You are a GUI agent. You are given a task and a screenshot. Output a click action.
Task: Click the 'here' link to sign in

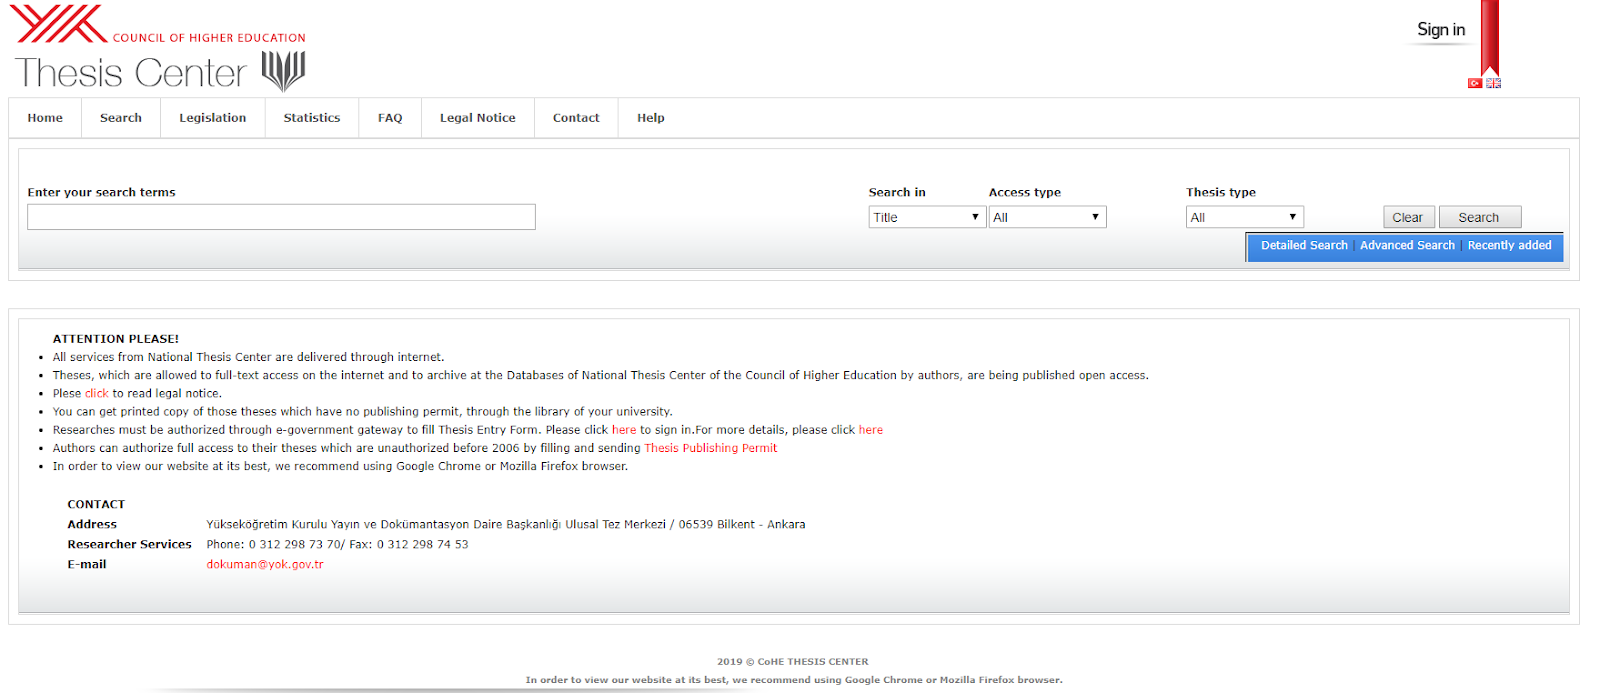[x=624, y=430]
